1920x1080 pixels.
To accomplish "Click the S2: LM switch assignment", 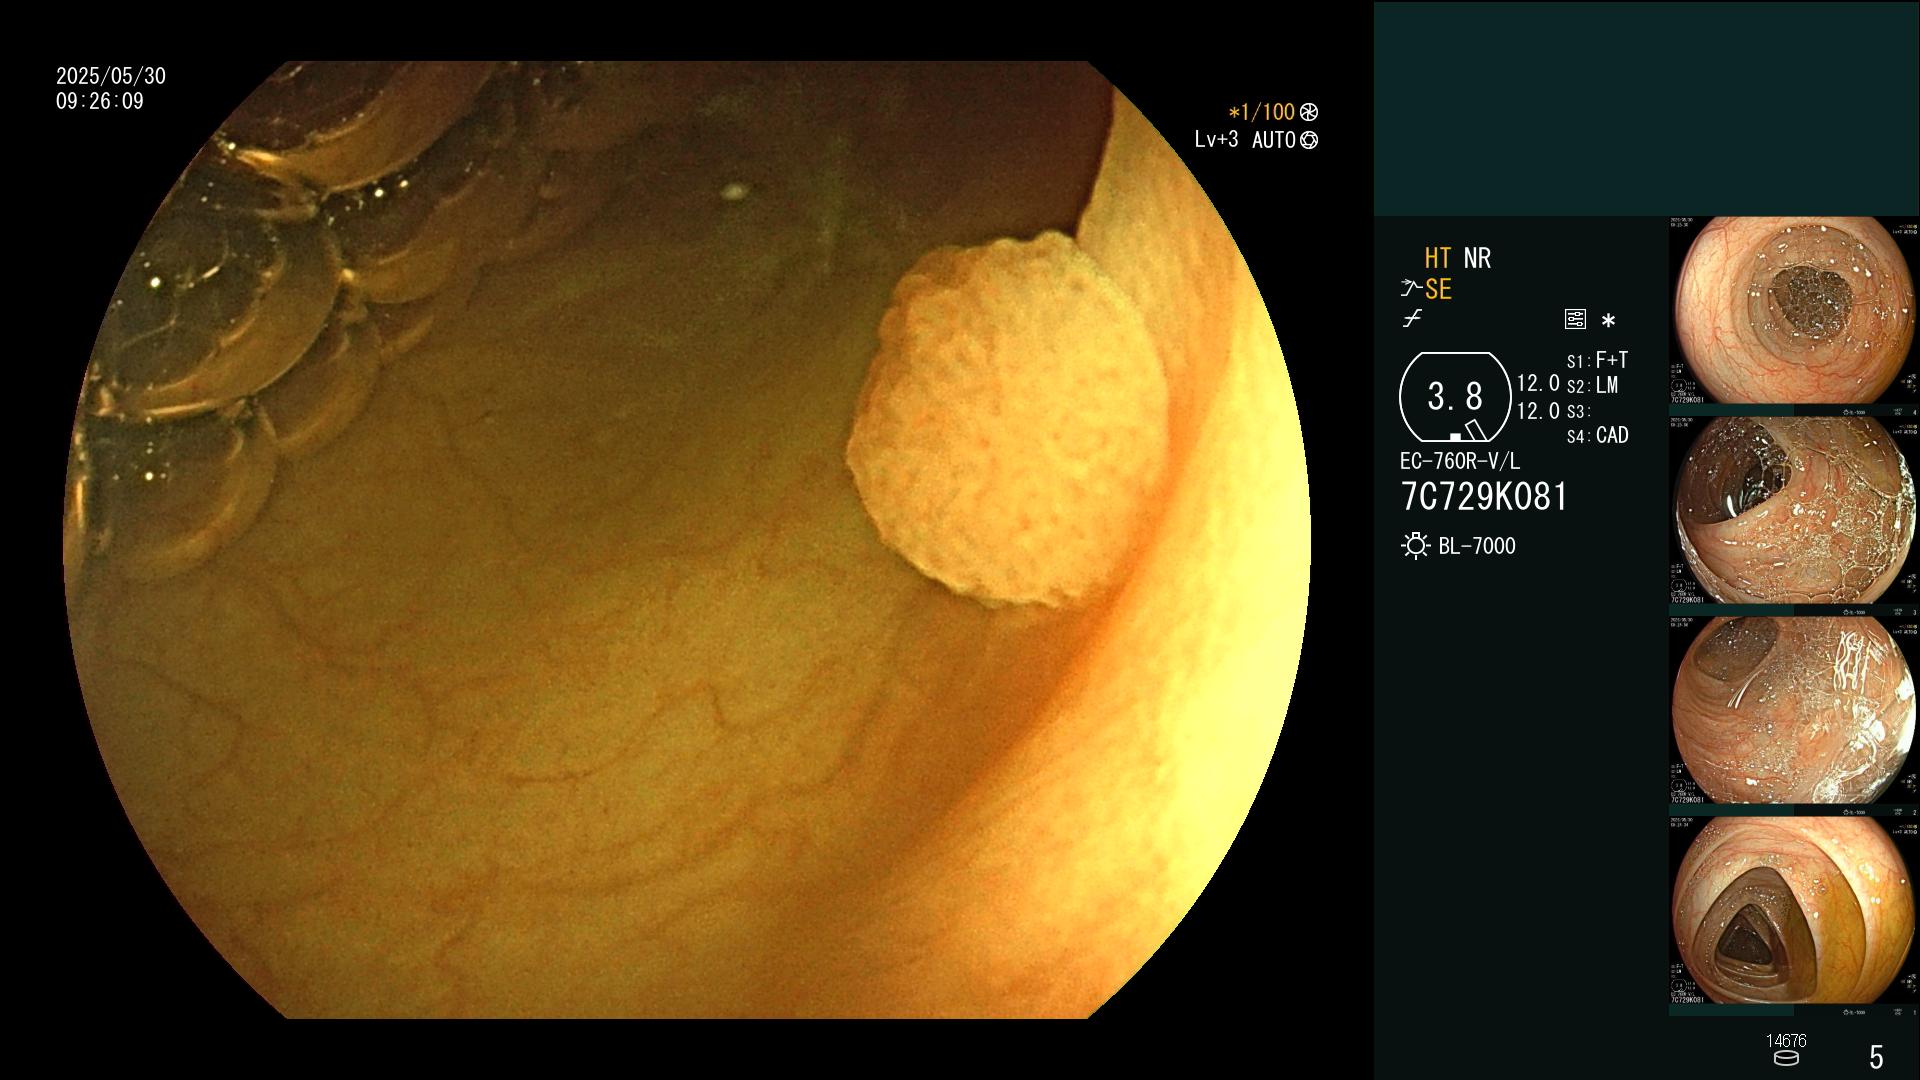I will tap(1592, 385).
